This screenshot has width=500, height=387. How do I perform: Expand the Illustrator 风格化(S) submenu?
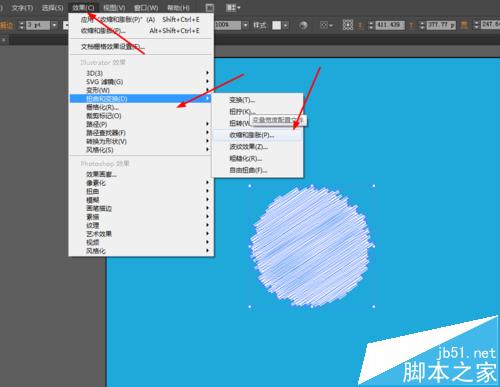[141, 150]
